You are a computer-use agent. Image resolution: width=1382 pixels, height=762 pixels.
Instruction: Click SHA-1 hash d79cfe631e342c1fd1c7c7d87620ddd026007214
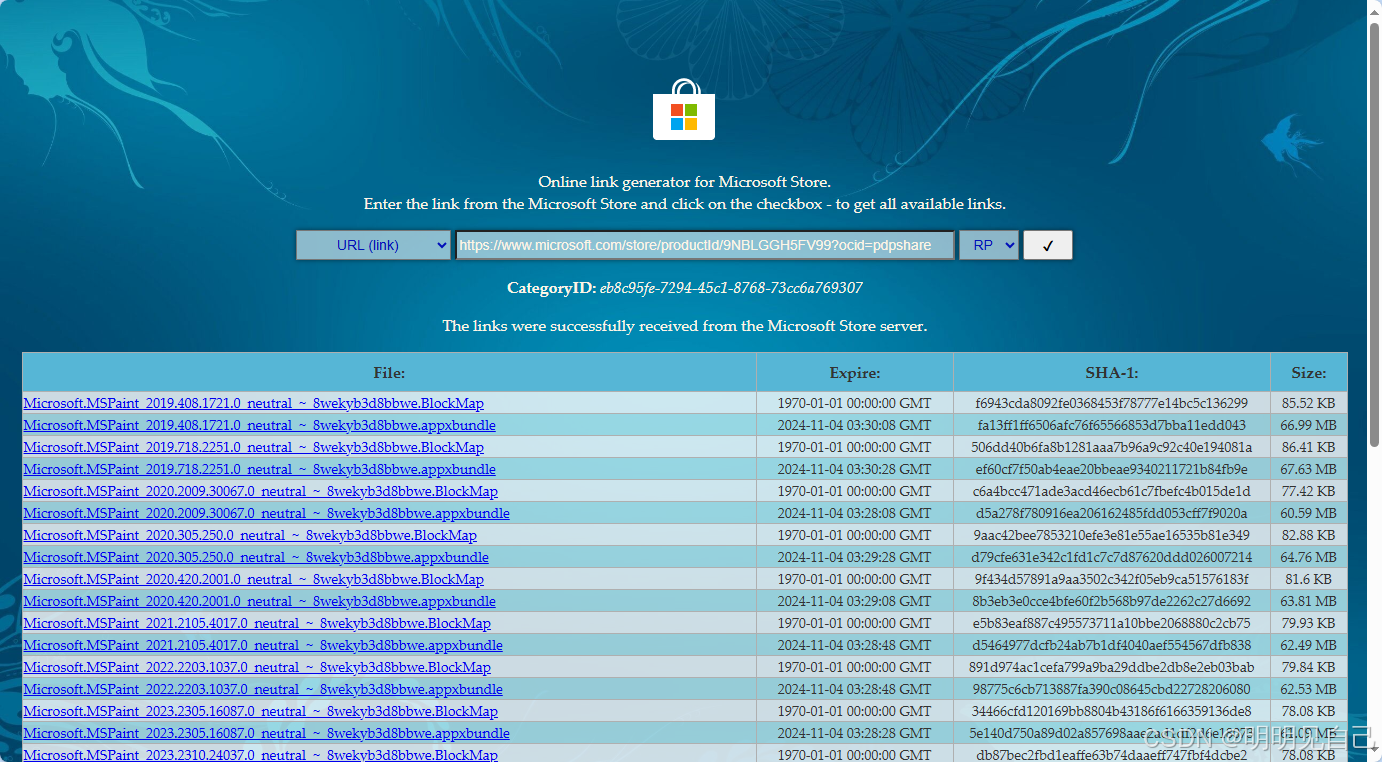point(1112,557)
